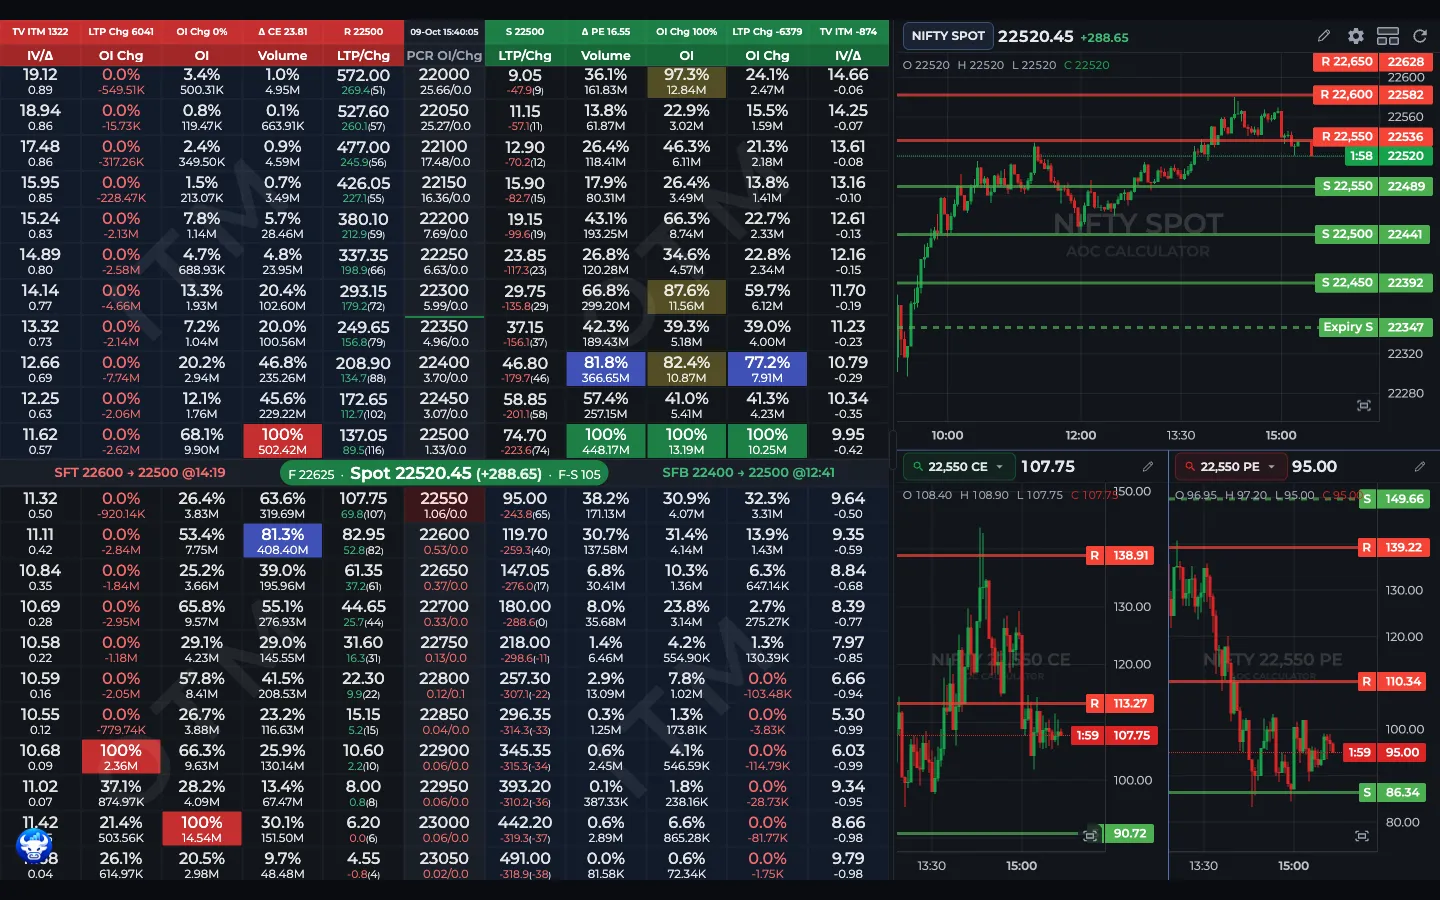The image size is (1440, 900).
Task: Click the TV ITM 1322 header cell
Action: (40, 32)
